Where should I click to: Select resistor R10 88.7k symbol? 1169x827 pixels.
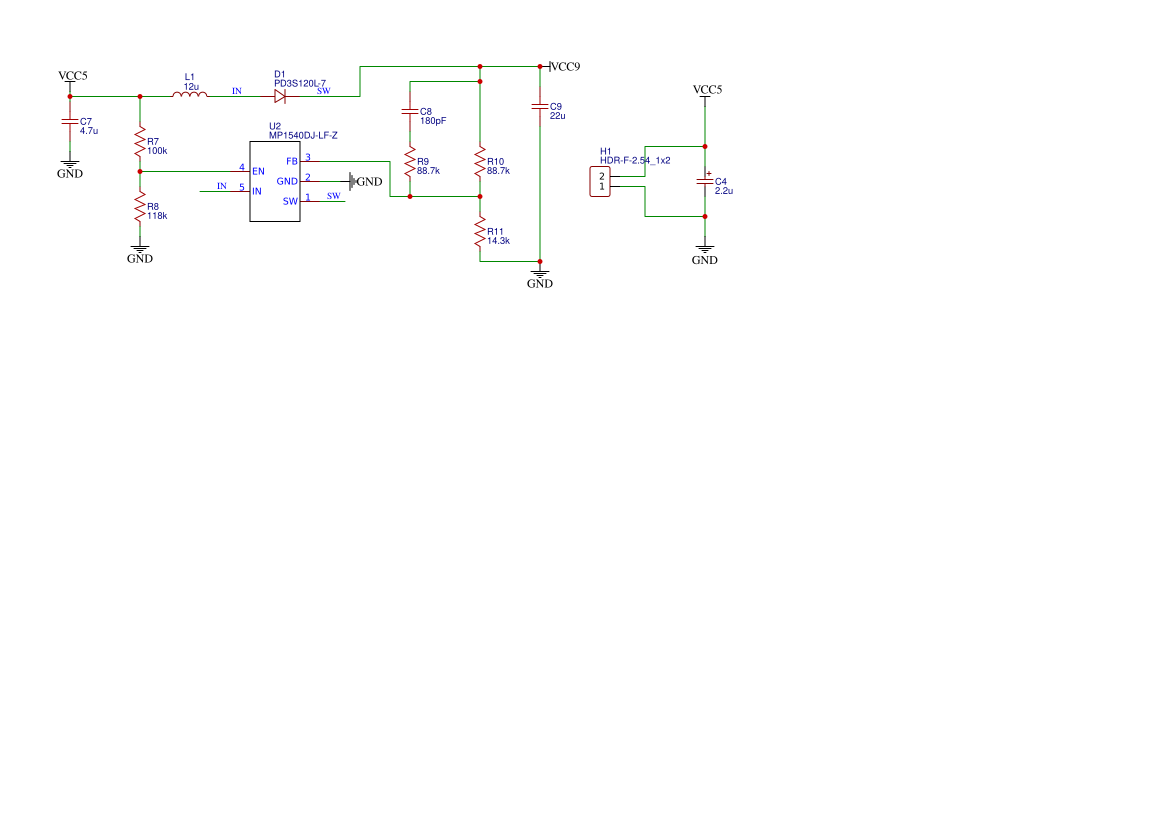tap(480, 162)
